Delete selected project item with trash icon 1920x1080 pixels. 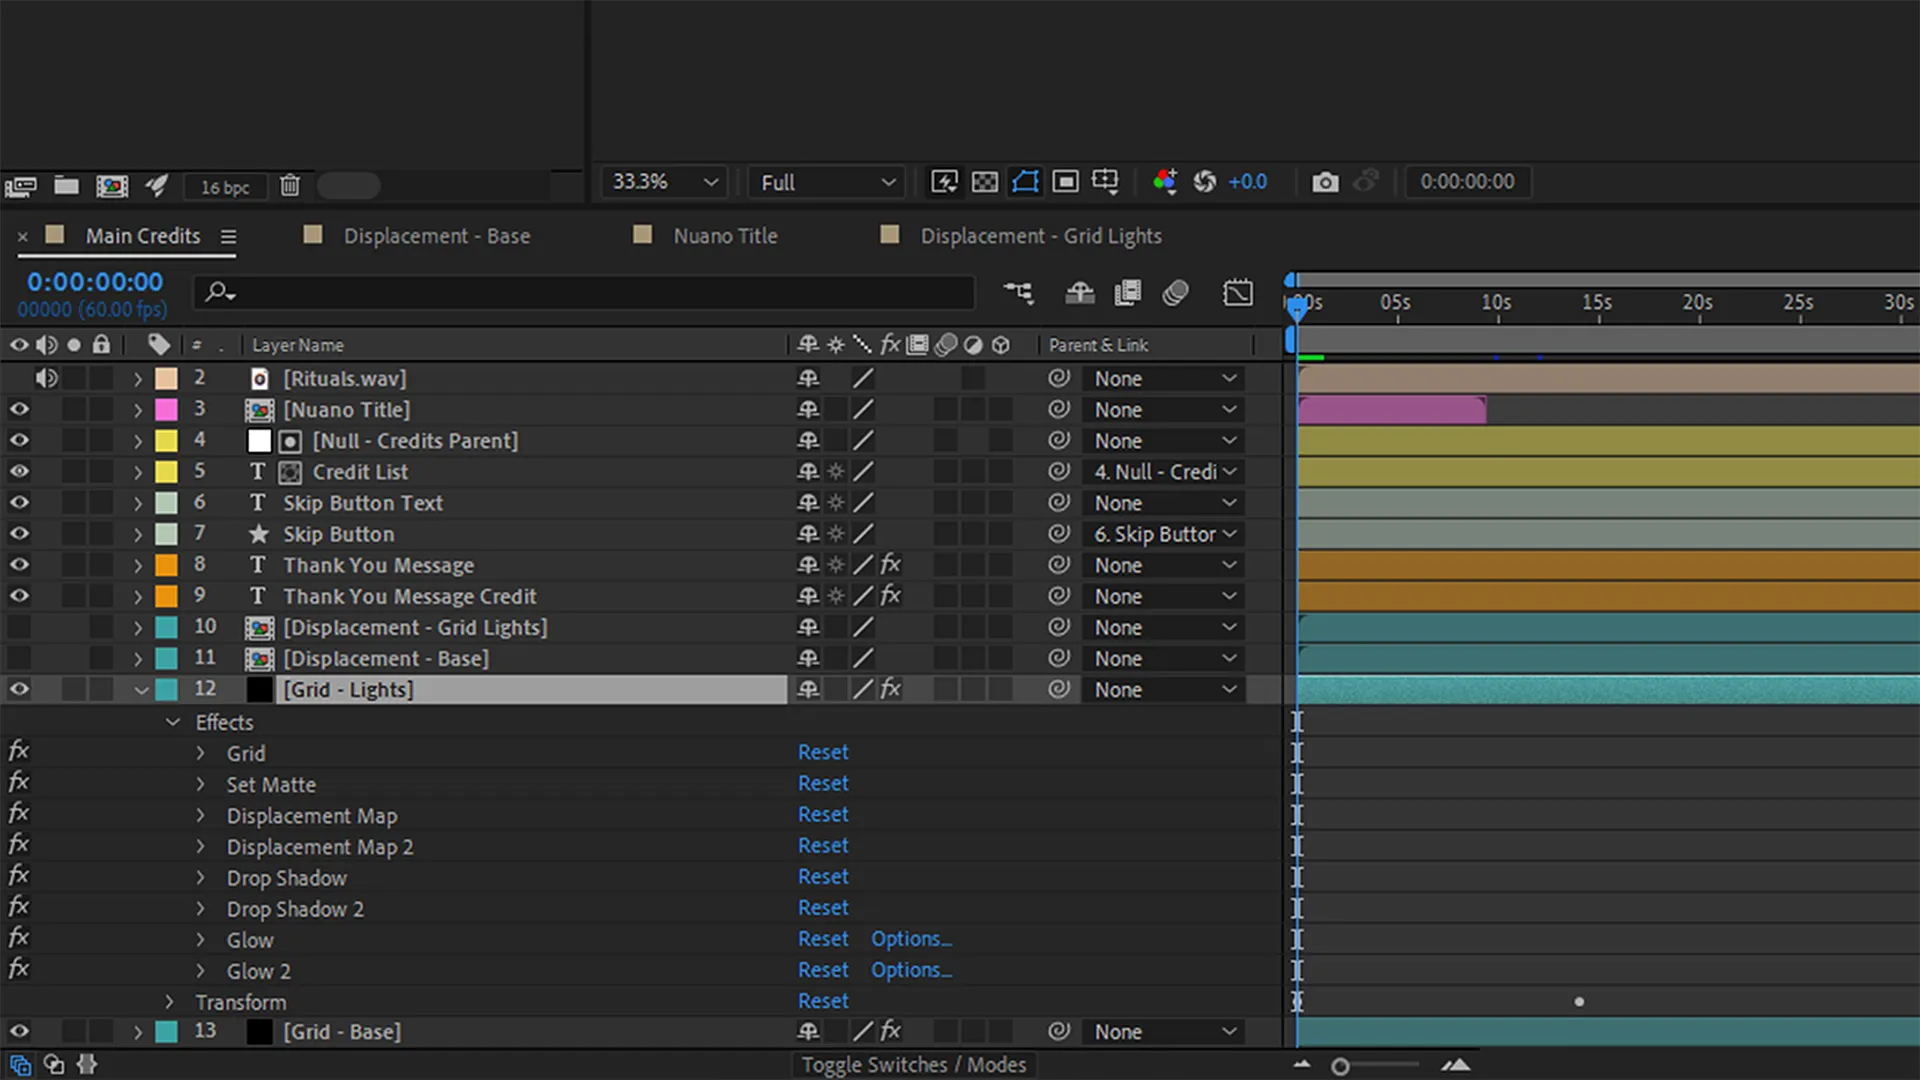click(290, 186)
